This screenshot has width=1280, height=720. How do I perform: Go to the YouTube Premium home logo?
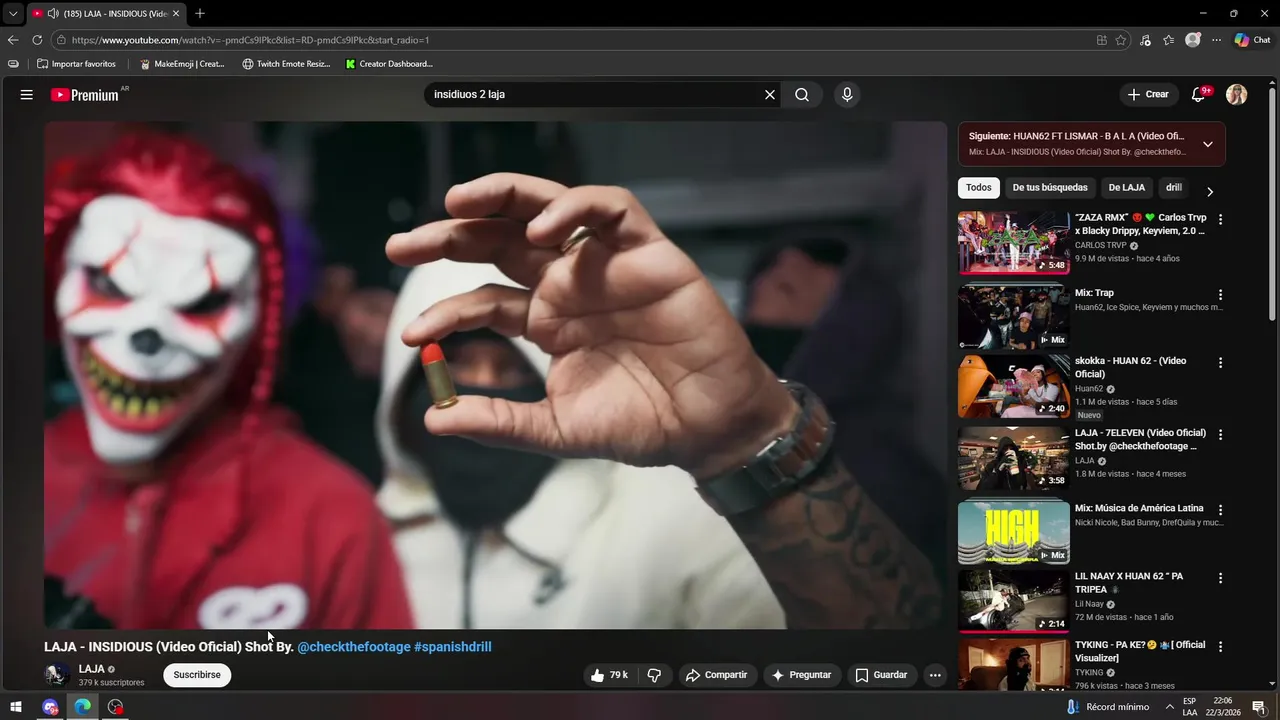point(85,95)
